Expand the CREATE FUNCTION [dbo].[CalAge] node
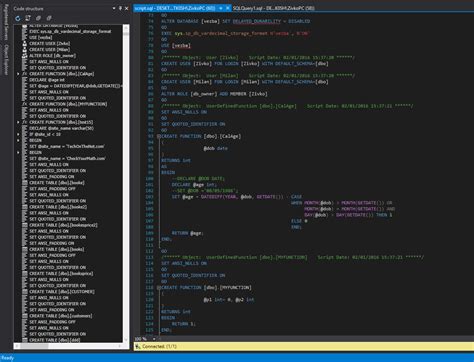Screen dimensions: 474x362 [x=18, y=74]
